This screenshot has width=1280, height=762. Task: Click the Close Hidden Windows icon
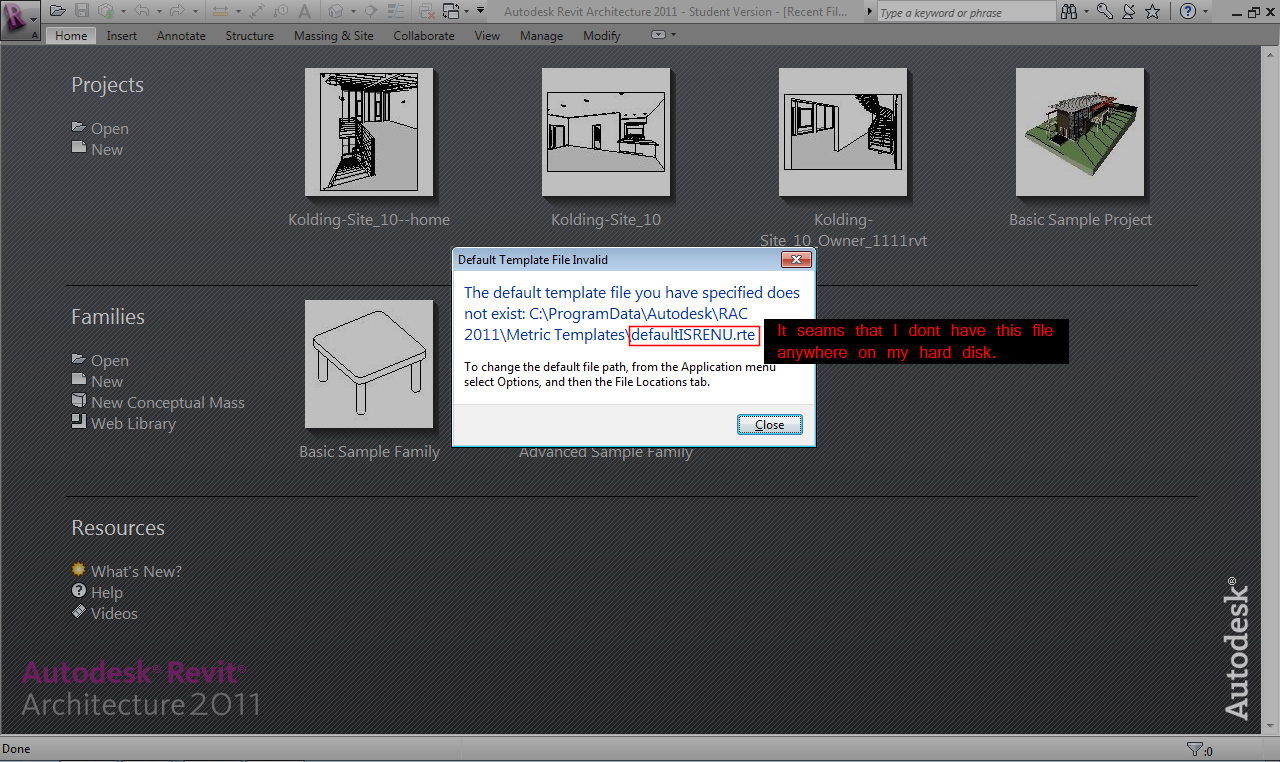pos(427,11)
